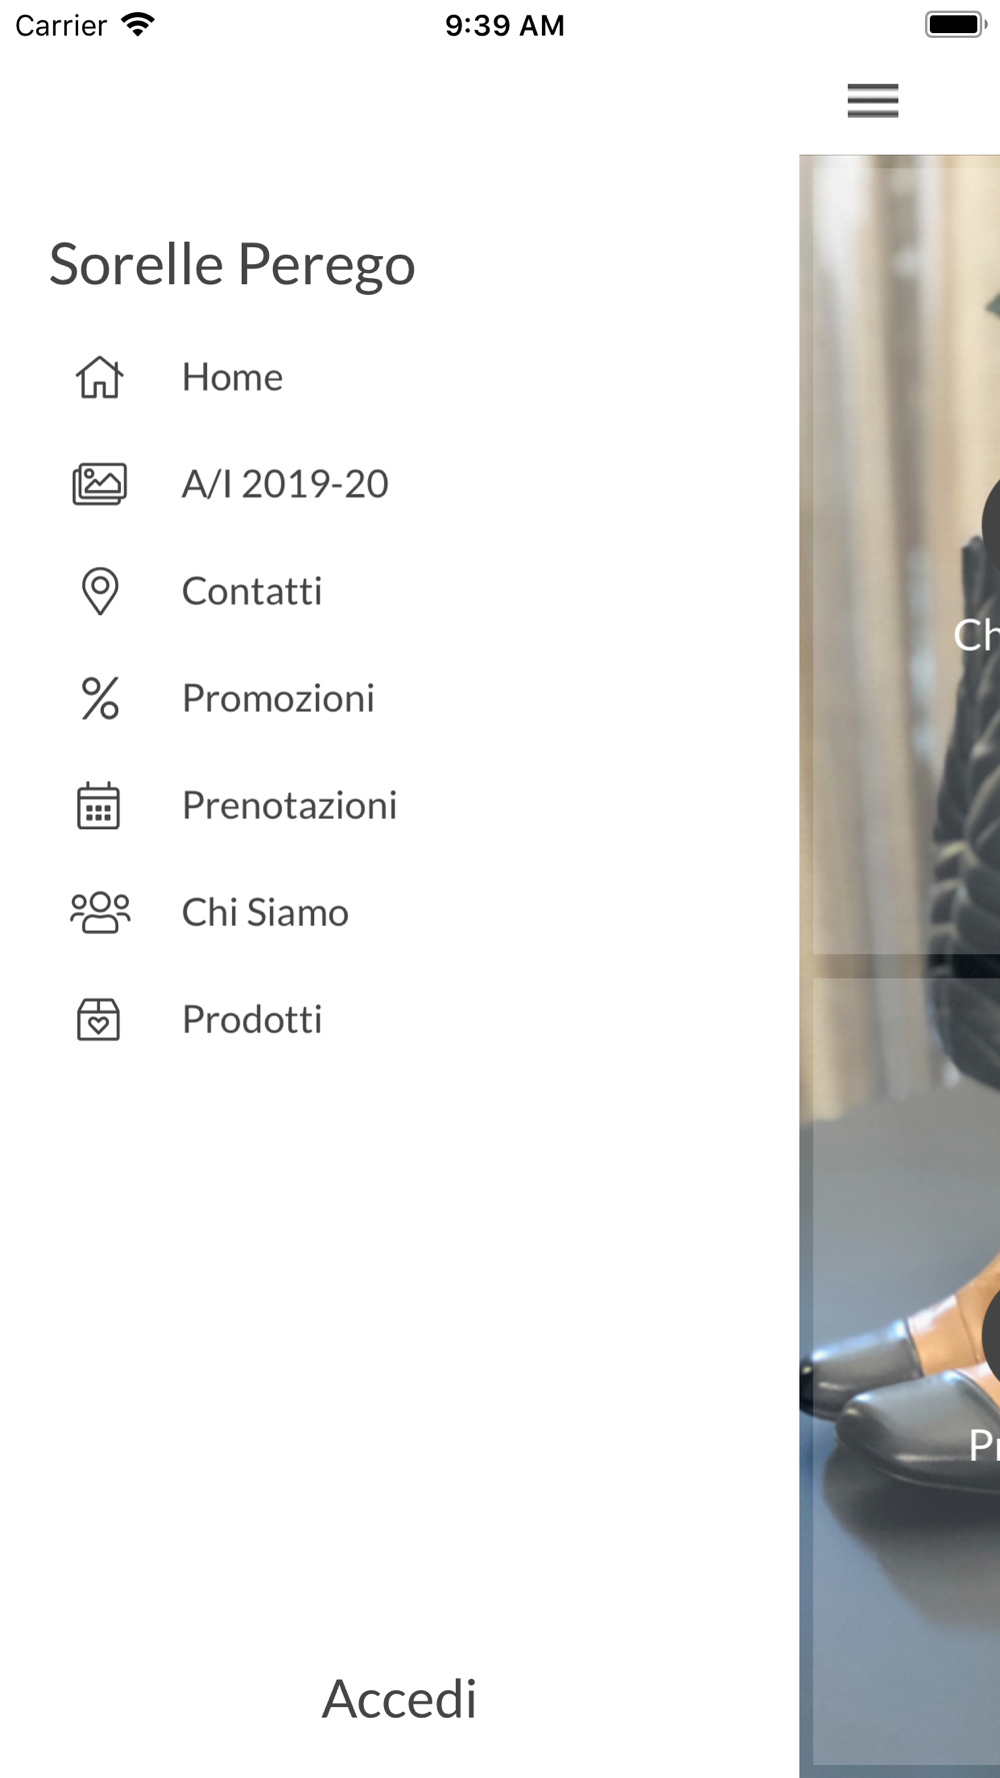Click the group of people icon
Image resolution: width=1000 pixels, height=1778 pixels.
(x=100, y=912)
